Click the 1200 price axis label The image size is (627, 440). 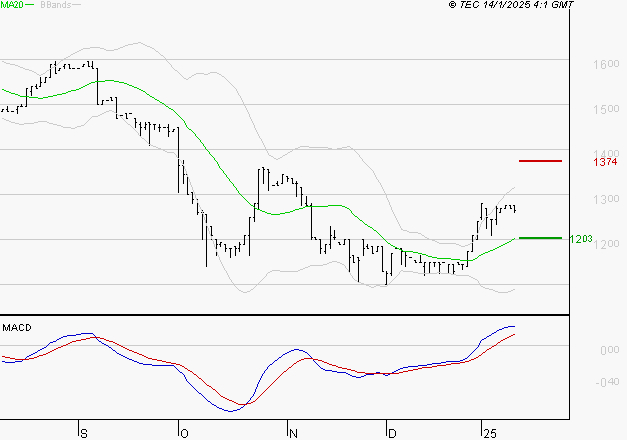pos(607,244)
